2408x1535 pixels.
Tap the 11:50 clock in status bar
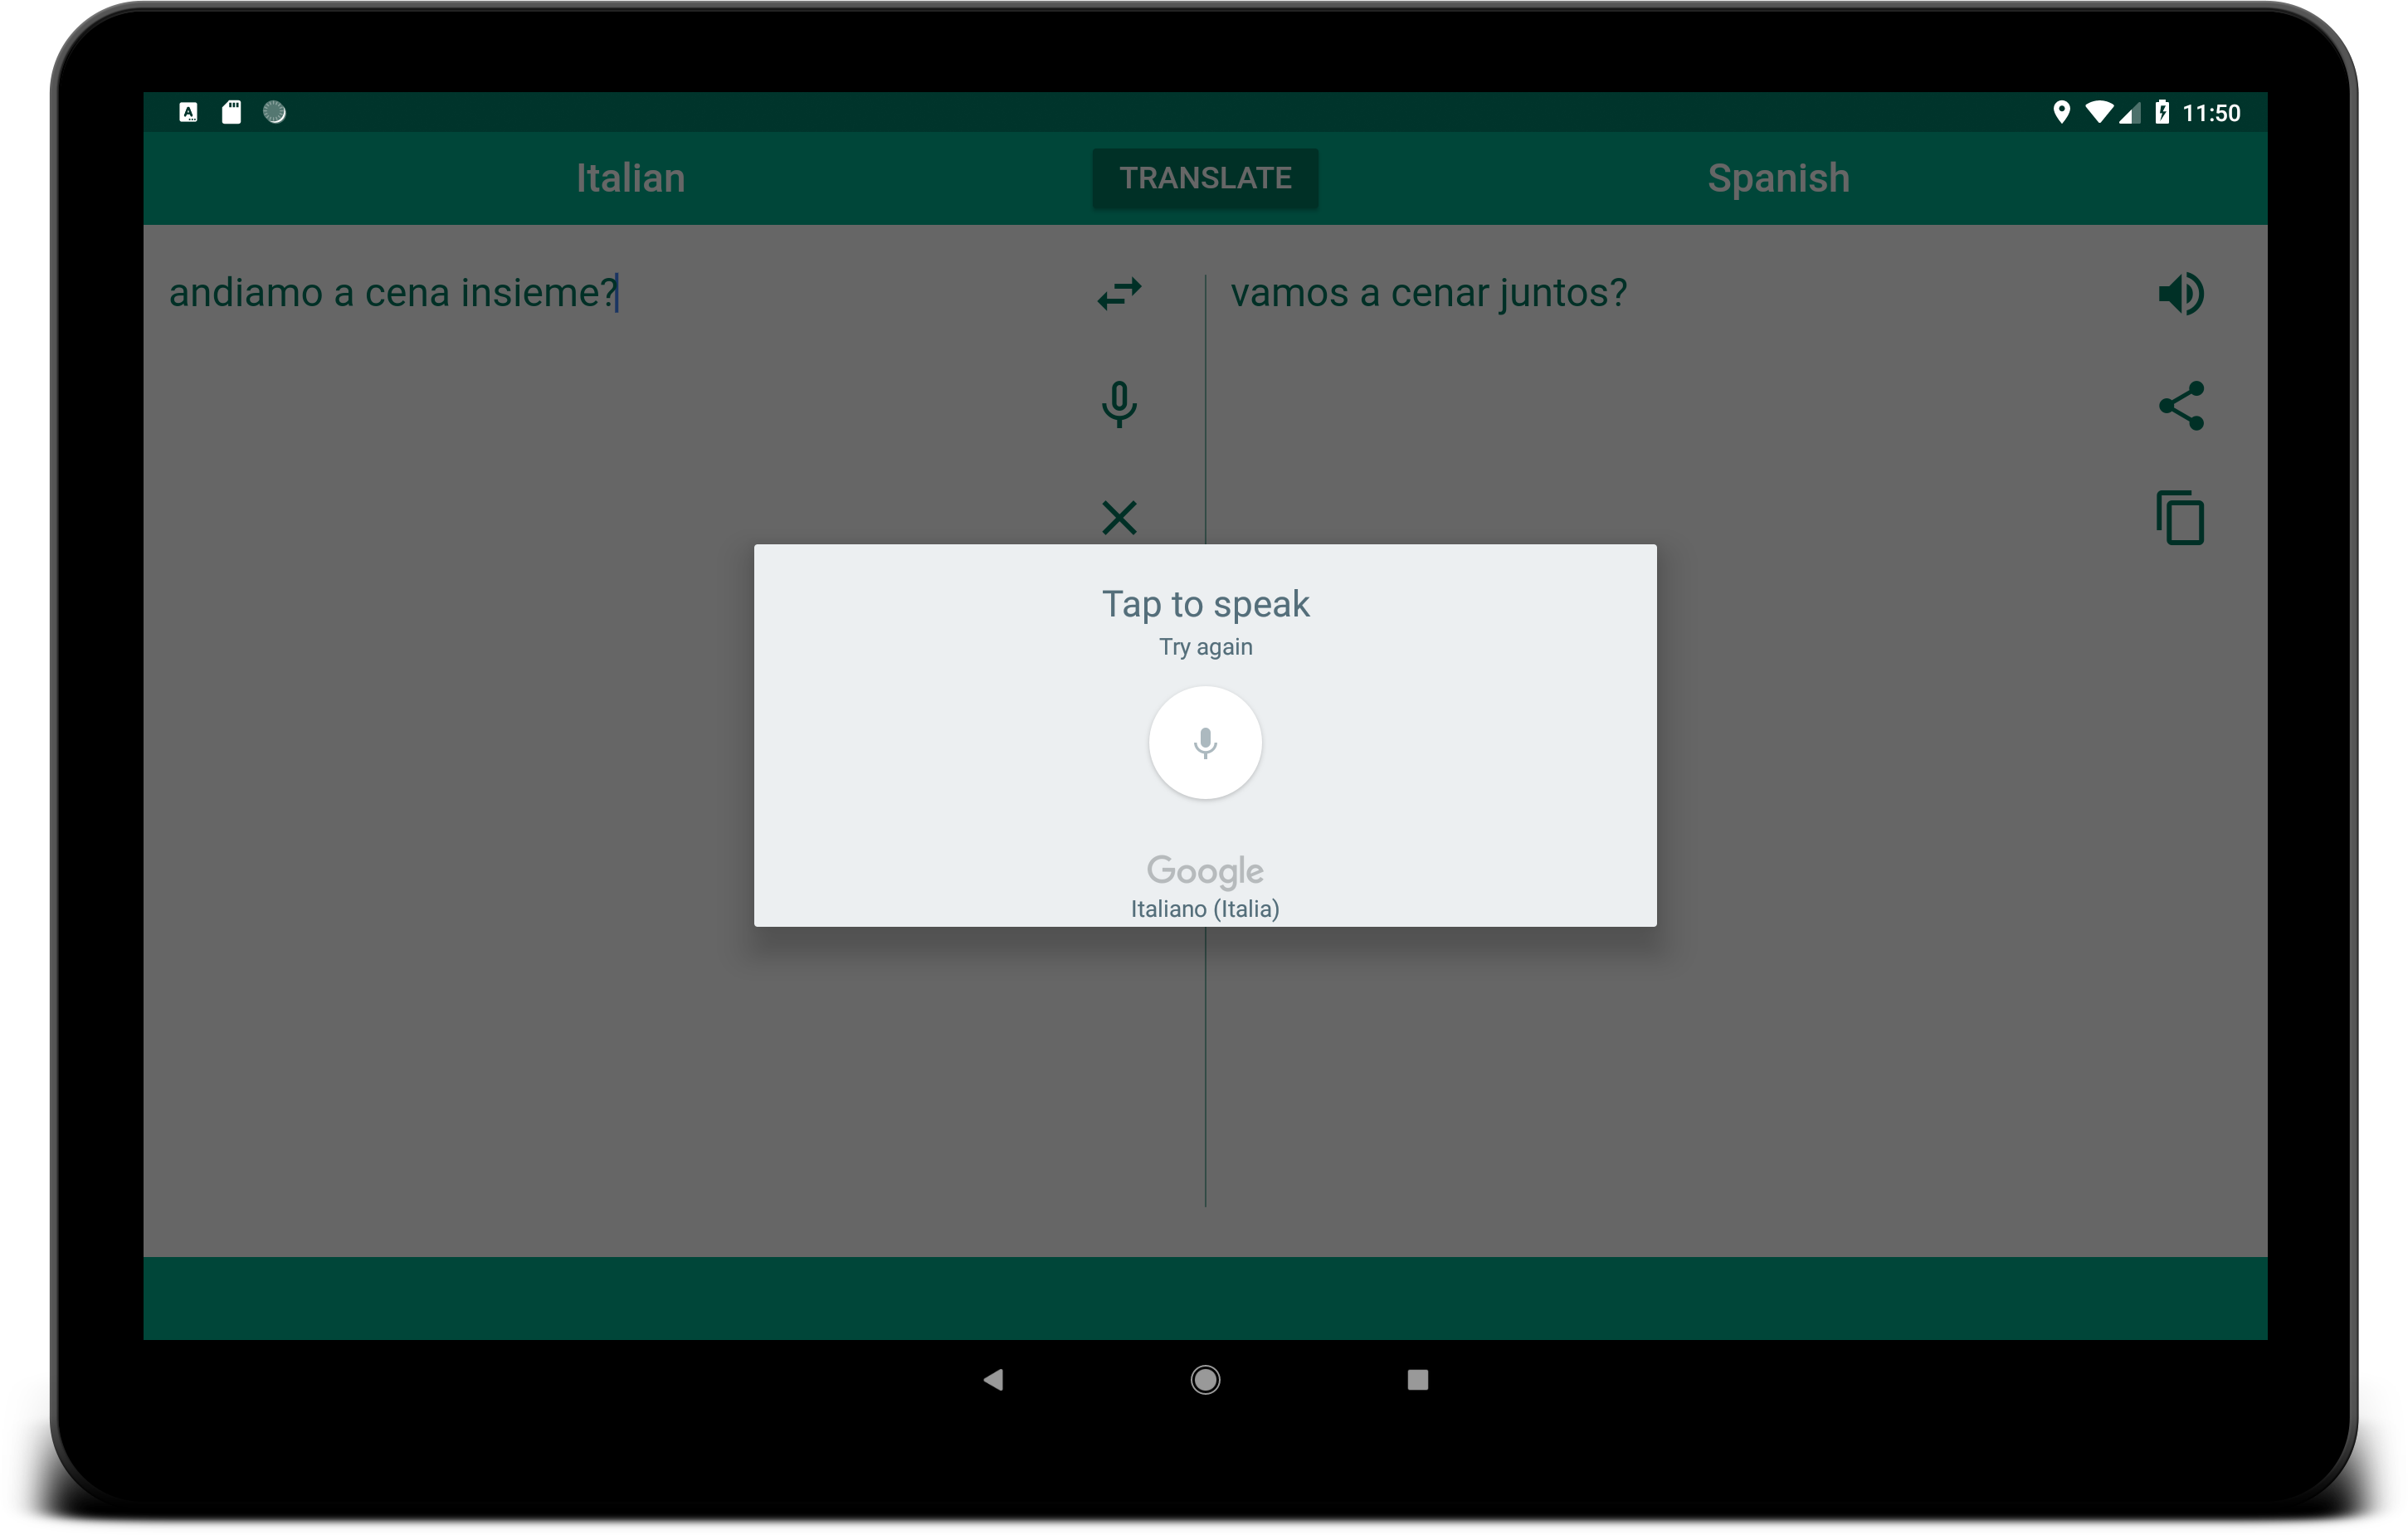point(2211,113)
